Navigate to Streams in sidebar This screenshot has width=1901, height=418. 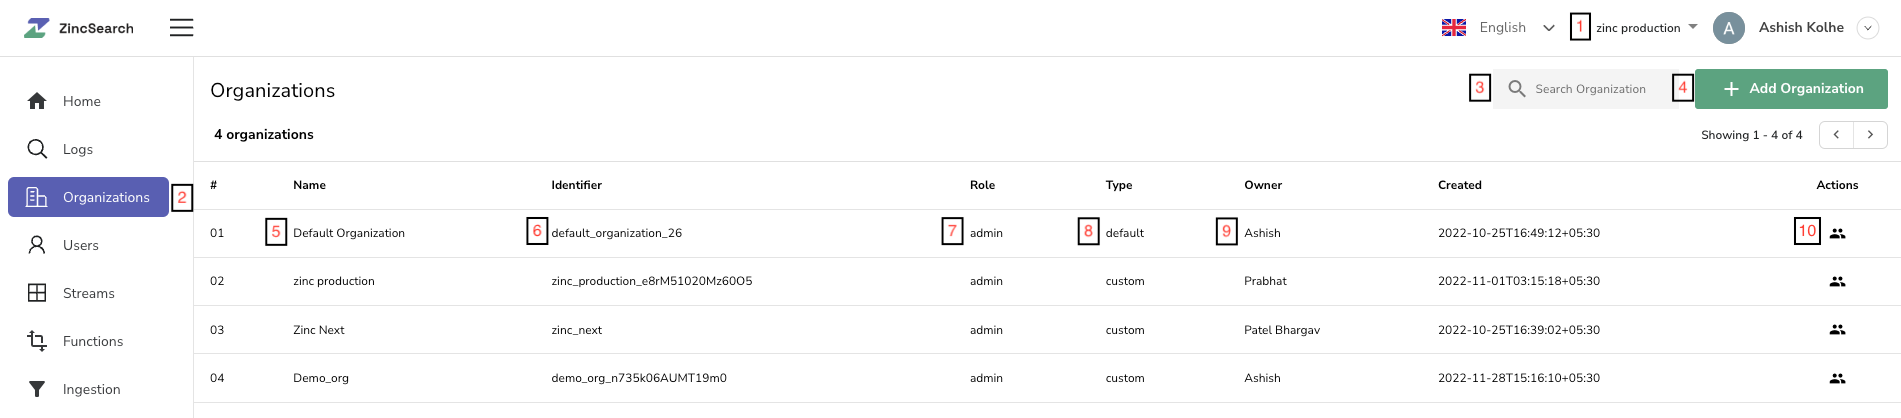88,293
